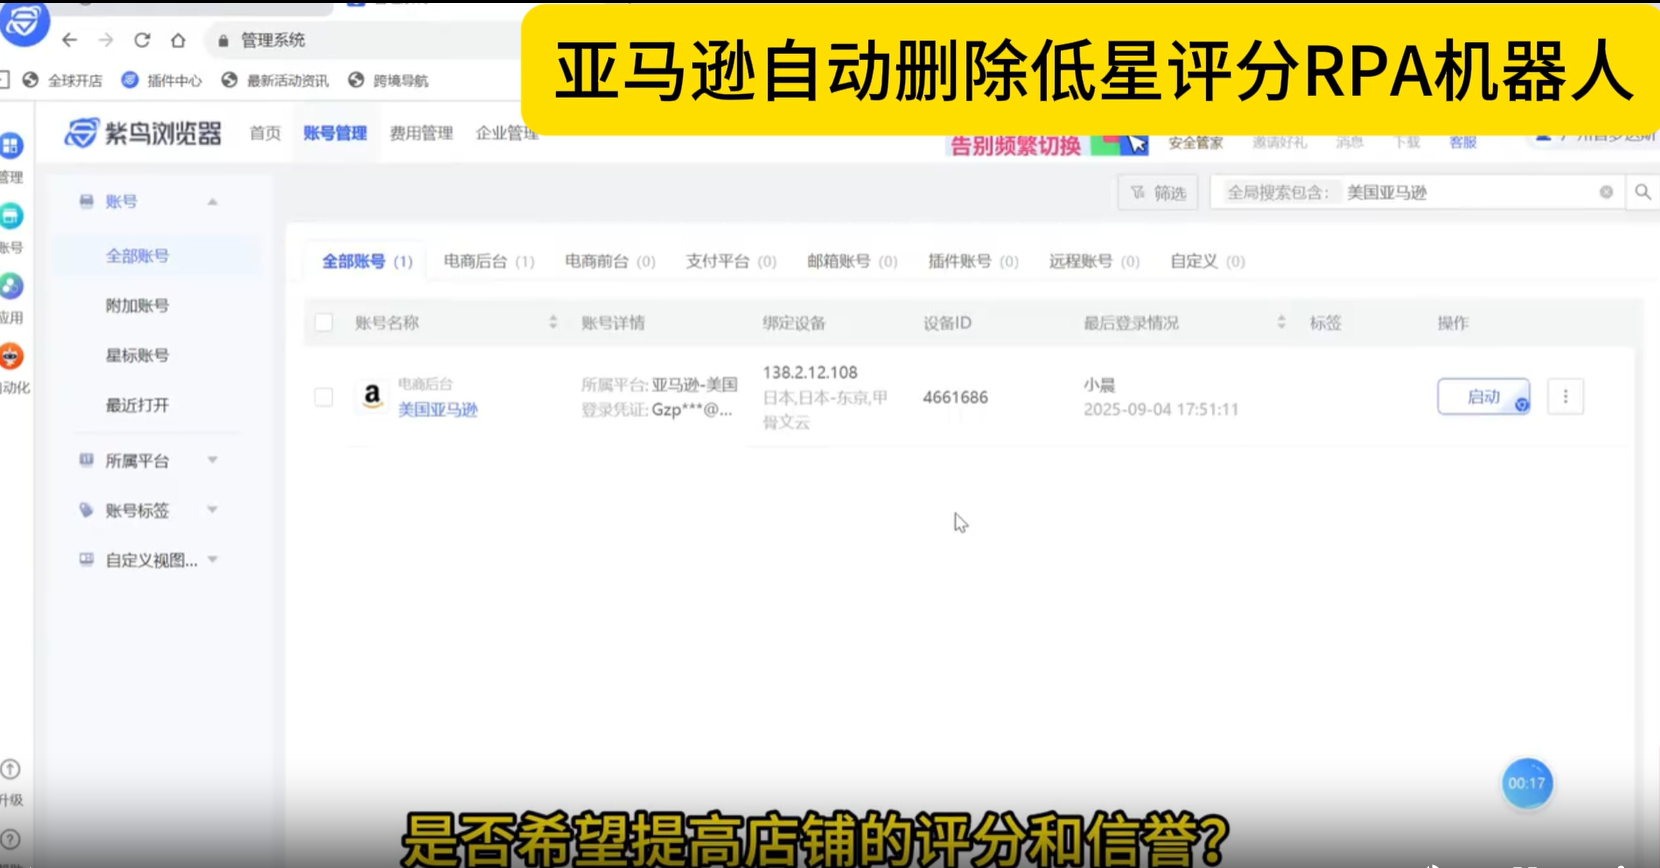Switch to the 电商后台 tab
Image resolution: width=1660 pixels, height=868 pixels.
(489, 261)
